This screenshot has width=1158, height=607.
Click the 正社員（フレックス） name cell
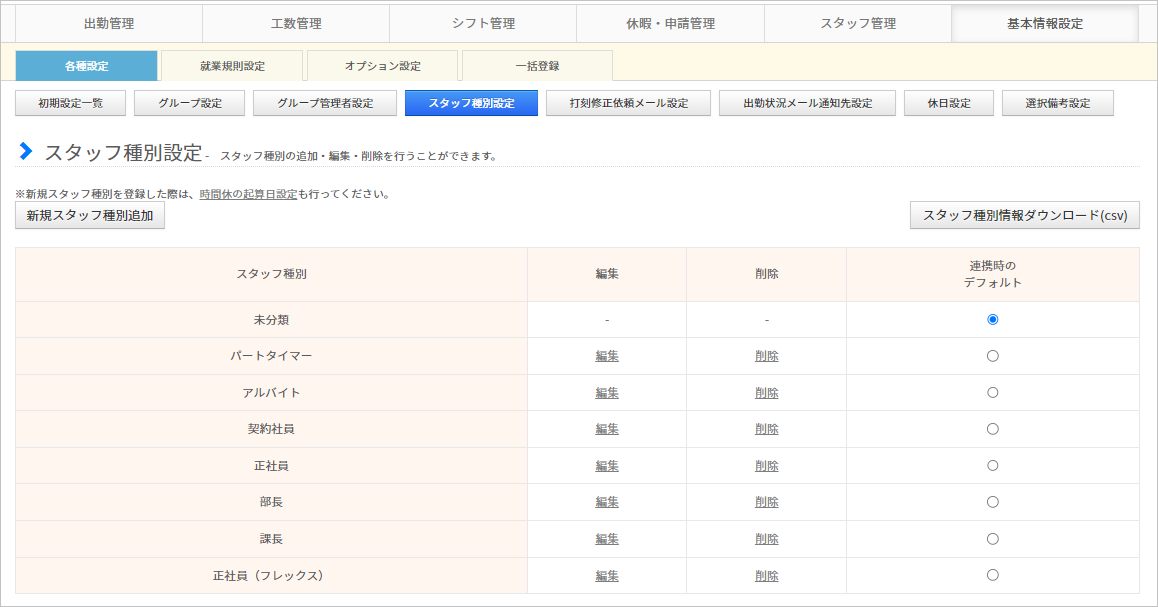271,575
